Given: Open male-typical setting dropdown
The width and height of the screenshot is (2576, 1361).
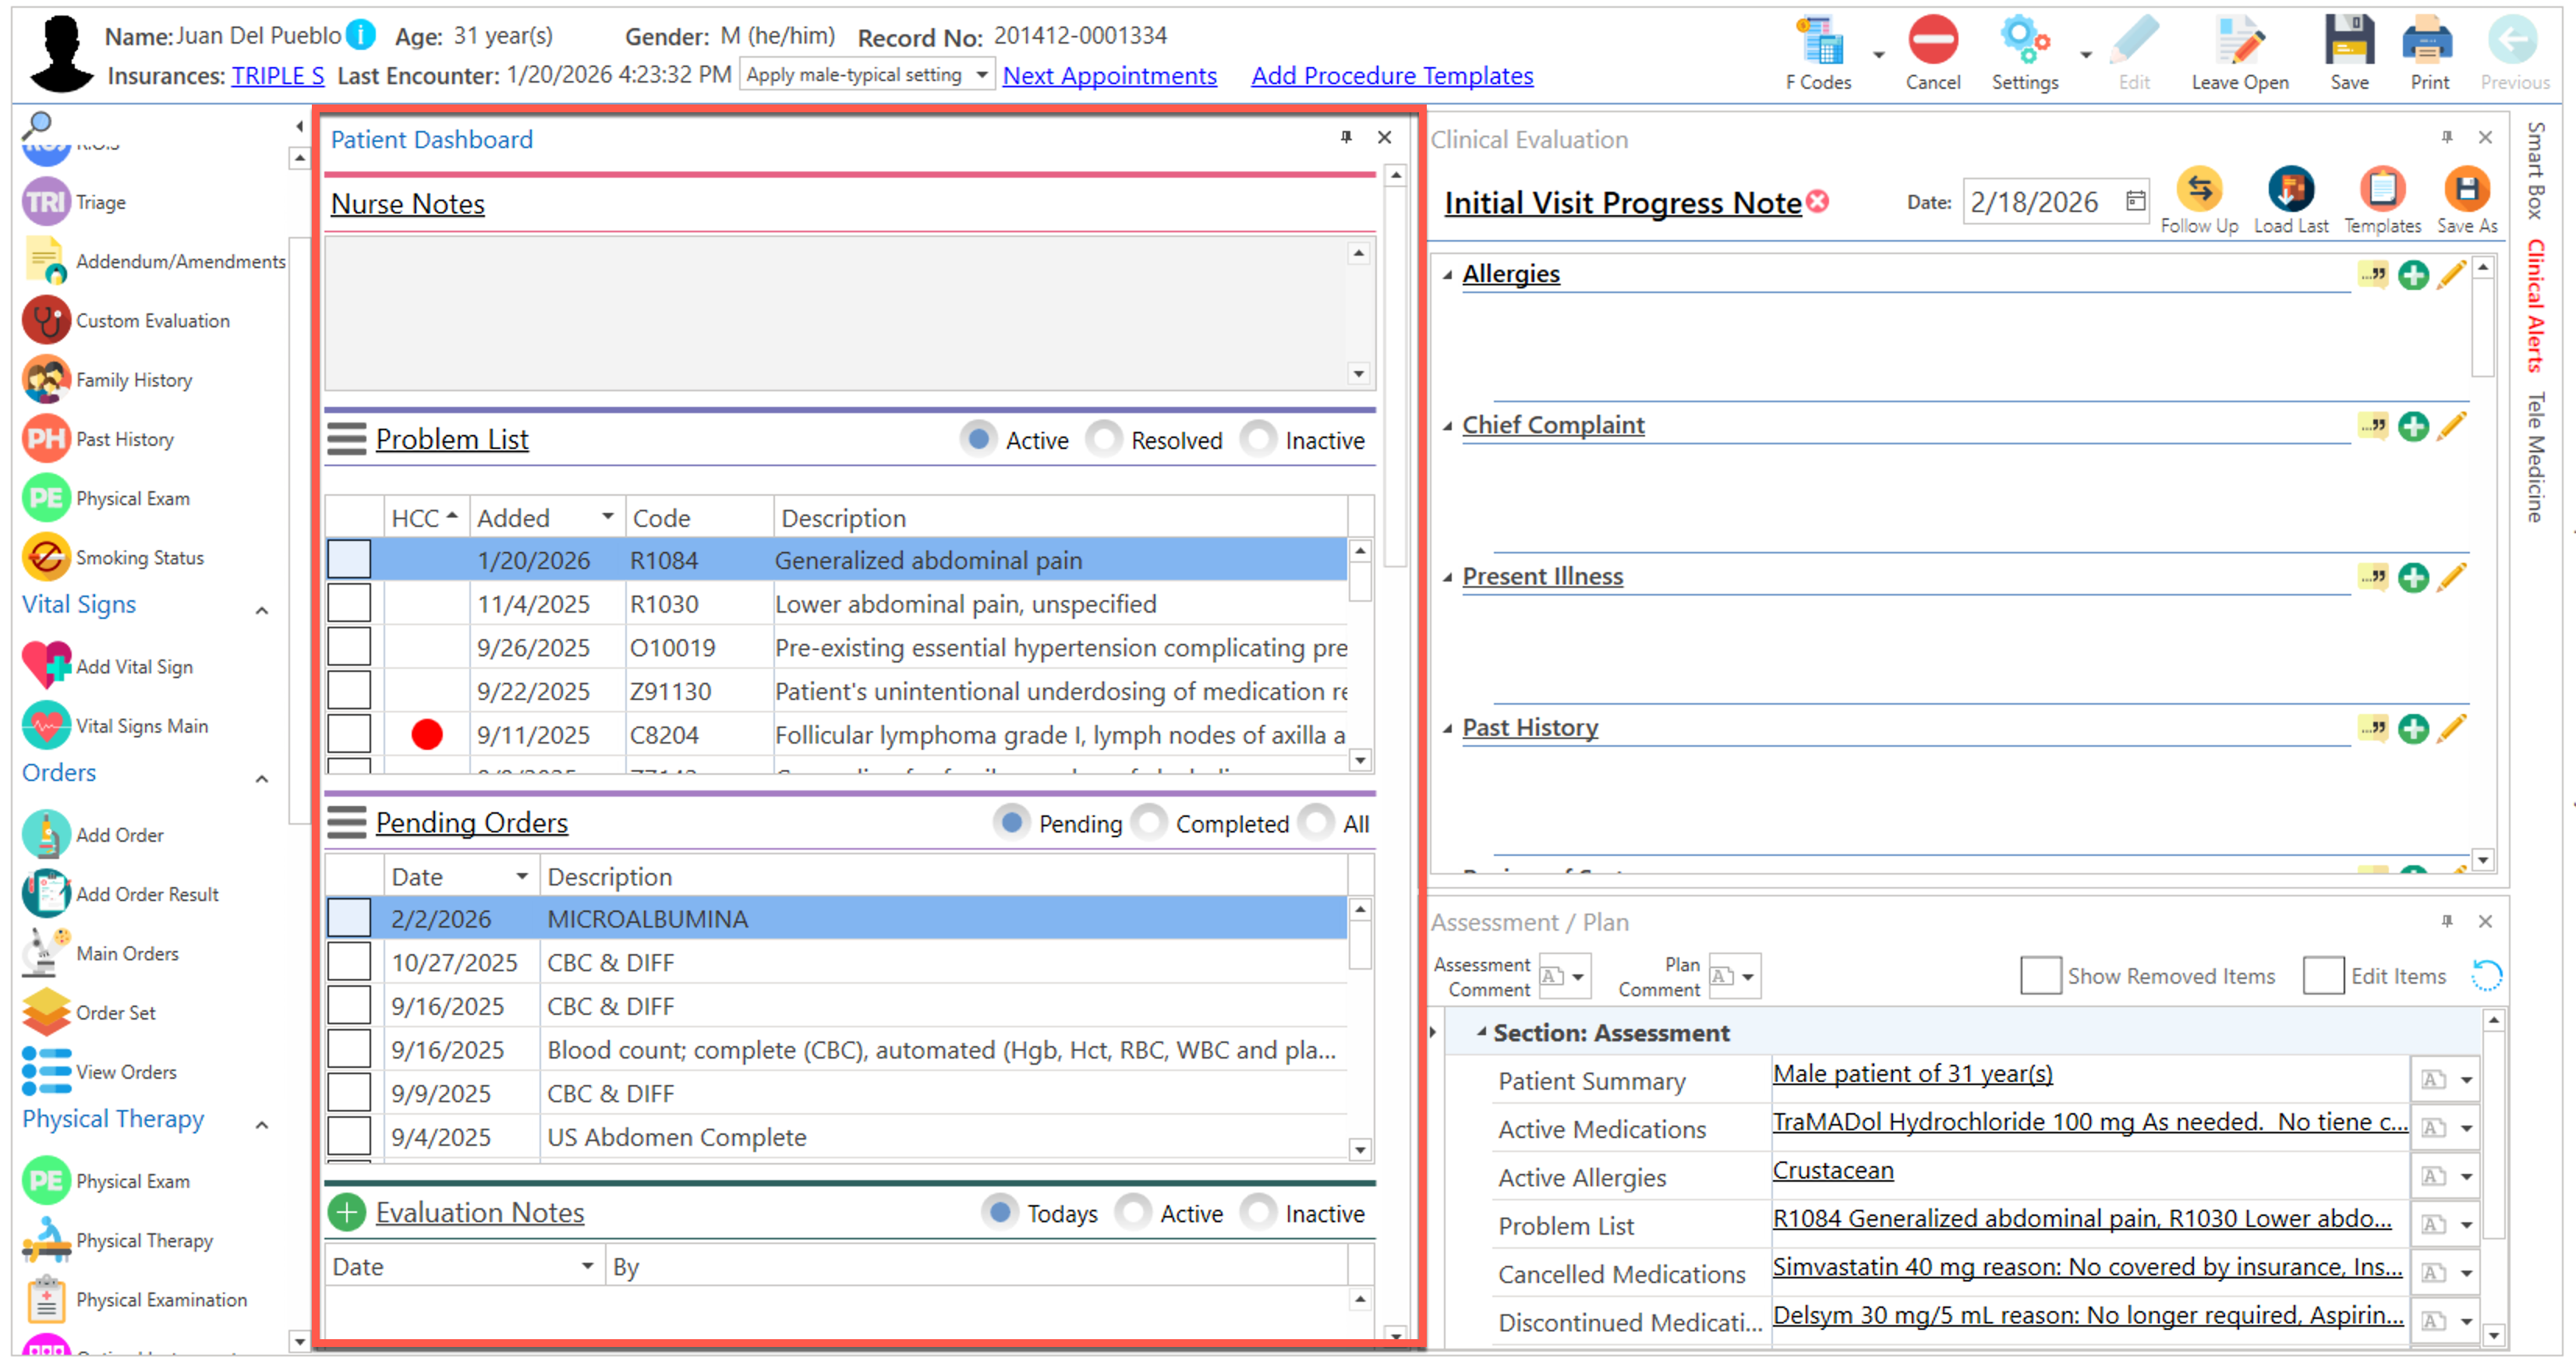Looking at the screenshot, I should click(981, 75).
